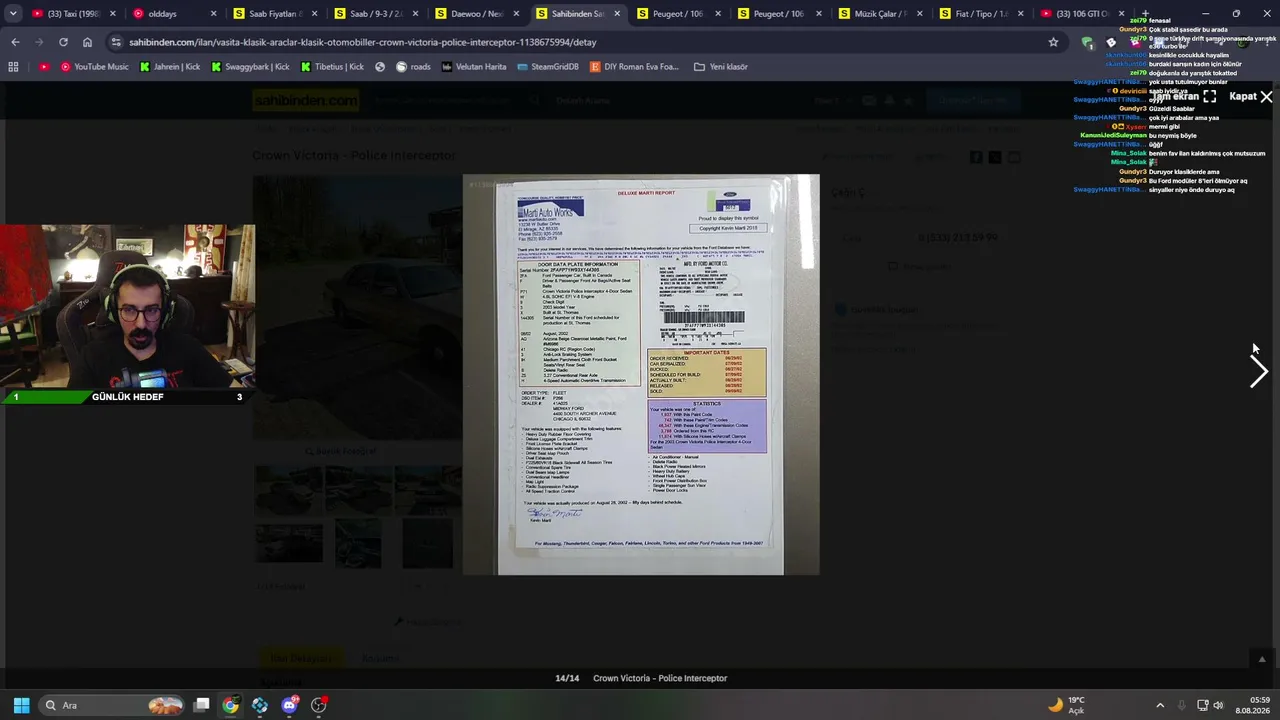The width and height of the screenshot is (1280, 720).
Task: Focus the sahibinden.com address bar
Action: 580,42
